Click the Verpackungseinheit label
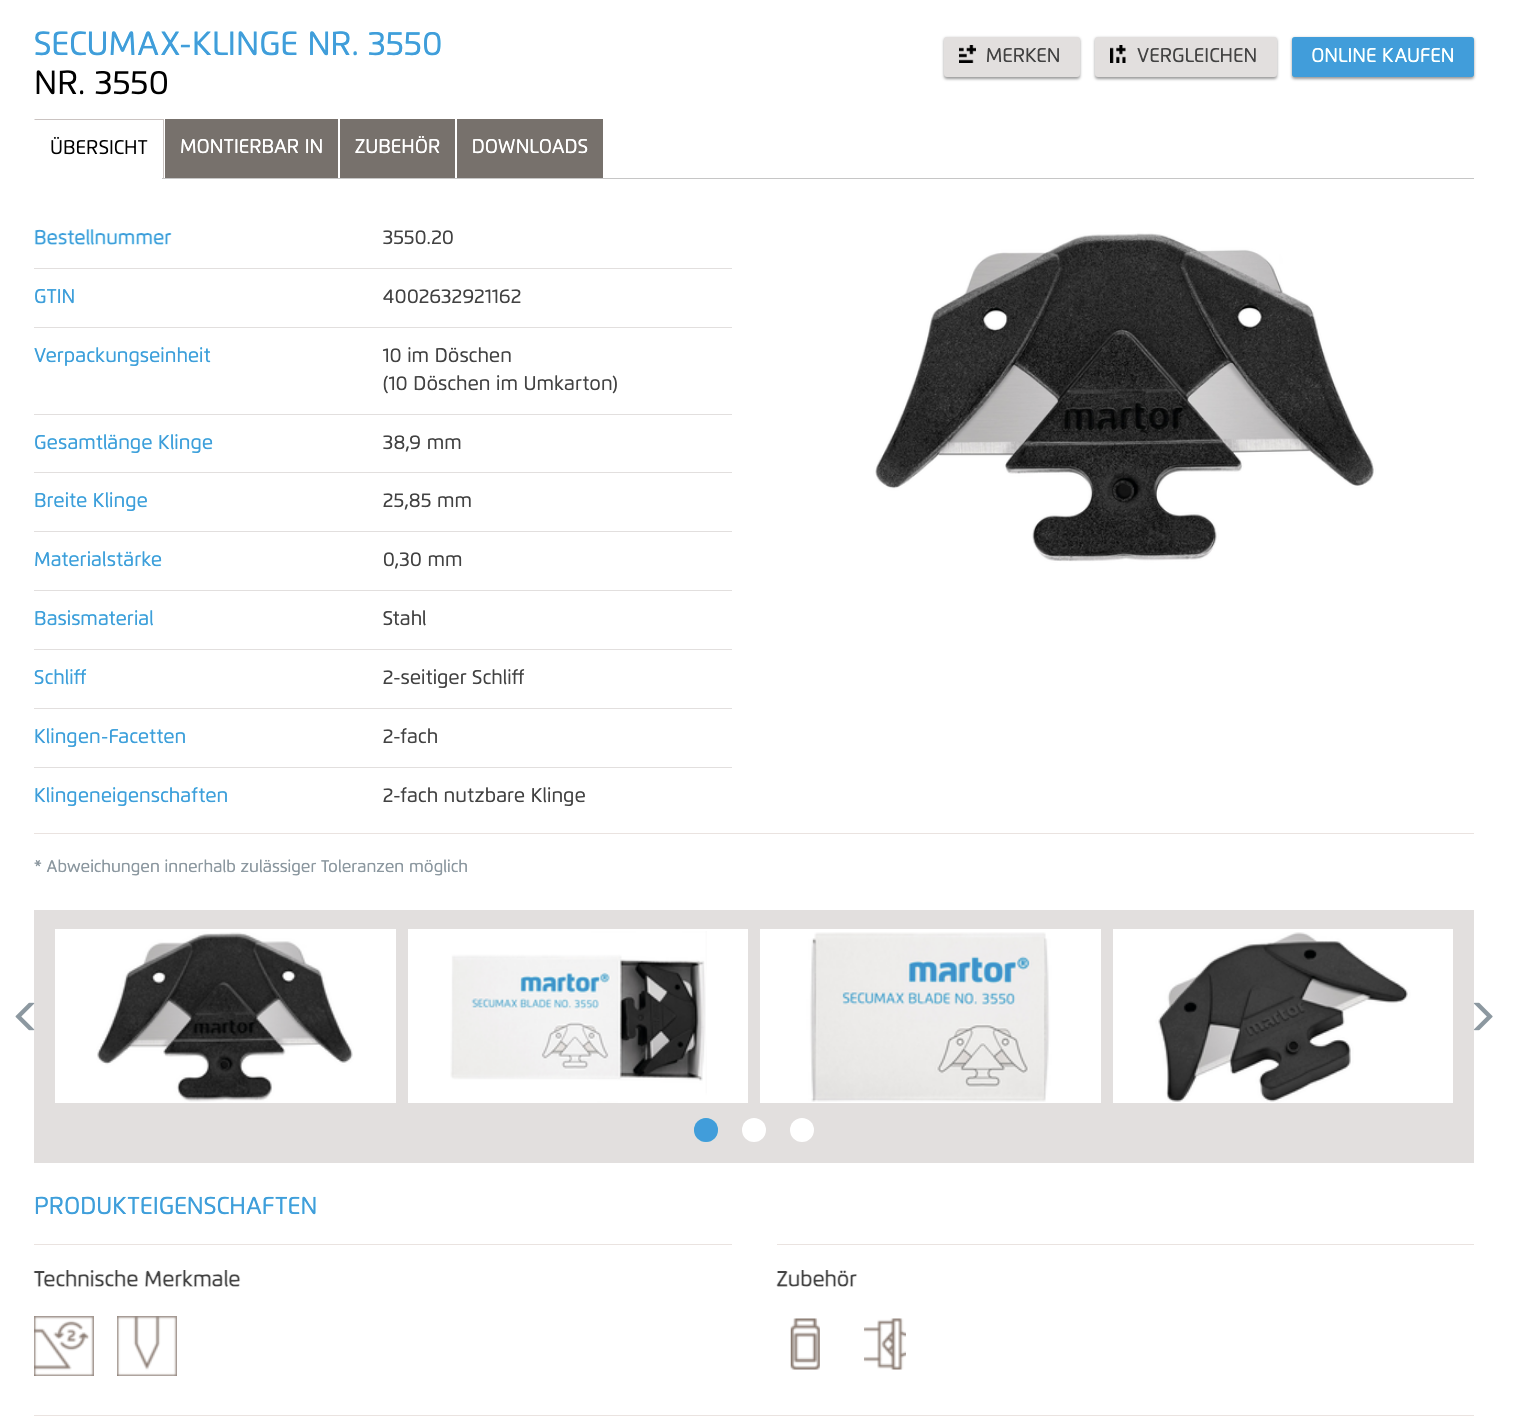Viewport: 1514px width, 1428px height. (x=122, y=356)
